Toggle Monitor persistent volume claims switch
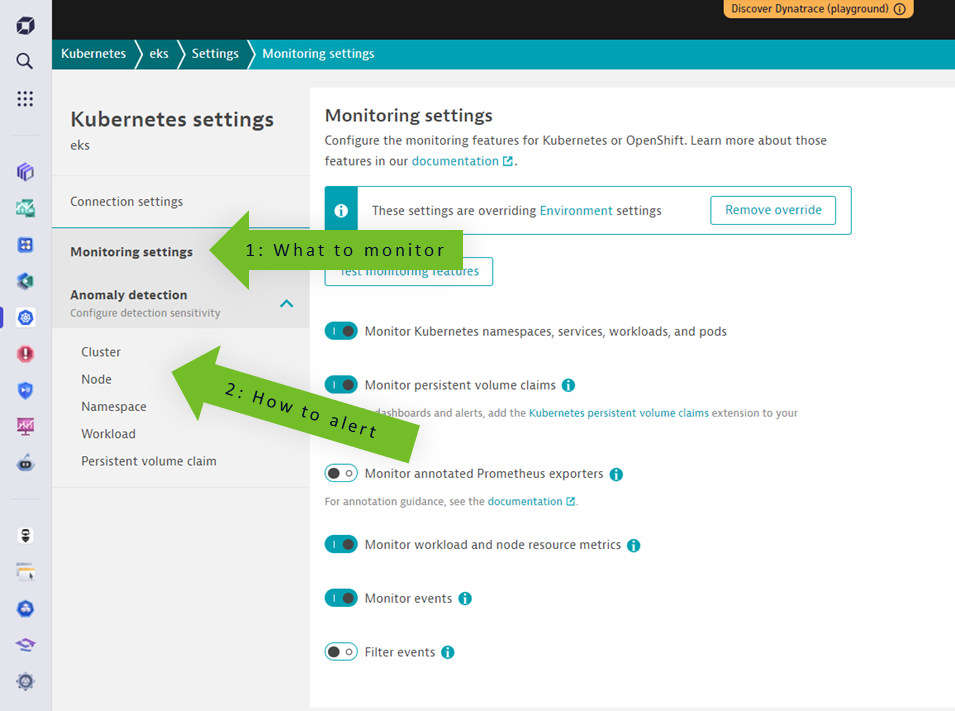Screen dimensions: 955x711 [x=341, y=385]
